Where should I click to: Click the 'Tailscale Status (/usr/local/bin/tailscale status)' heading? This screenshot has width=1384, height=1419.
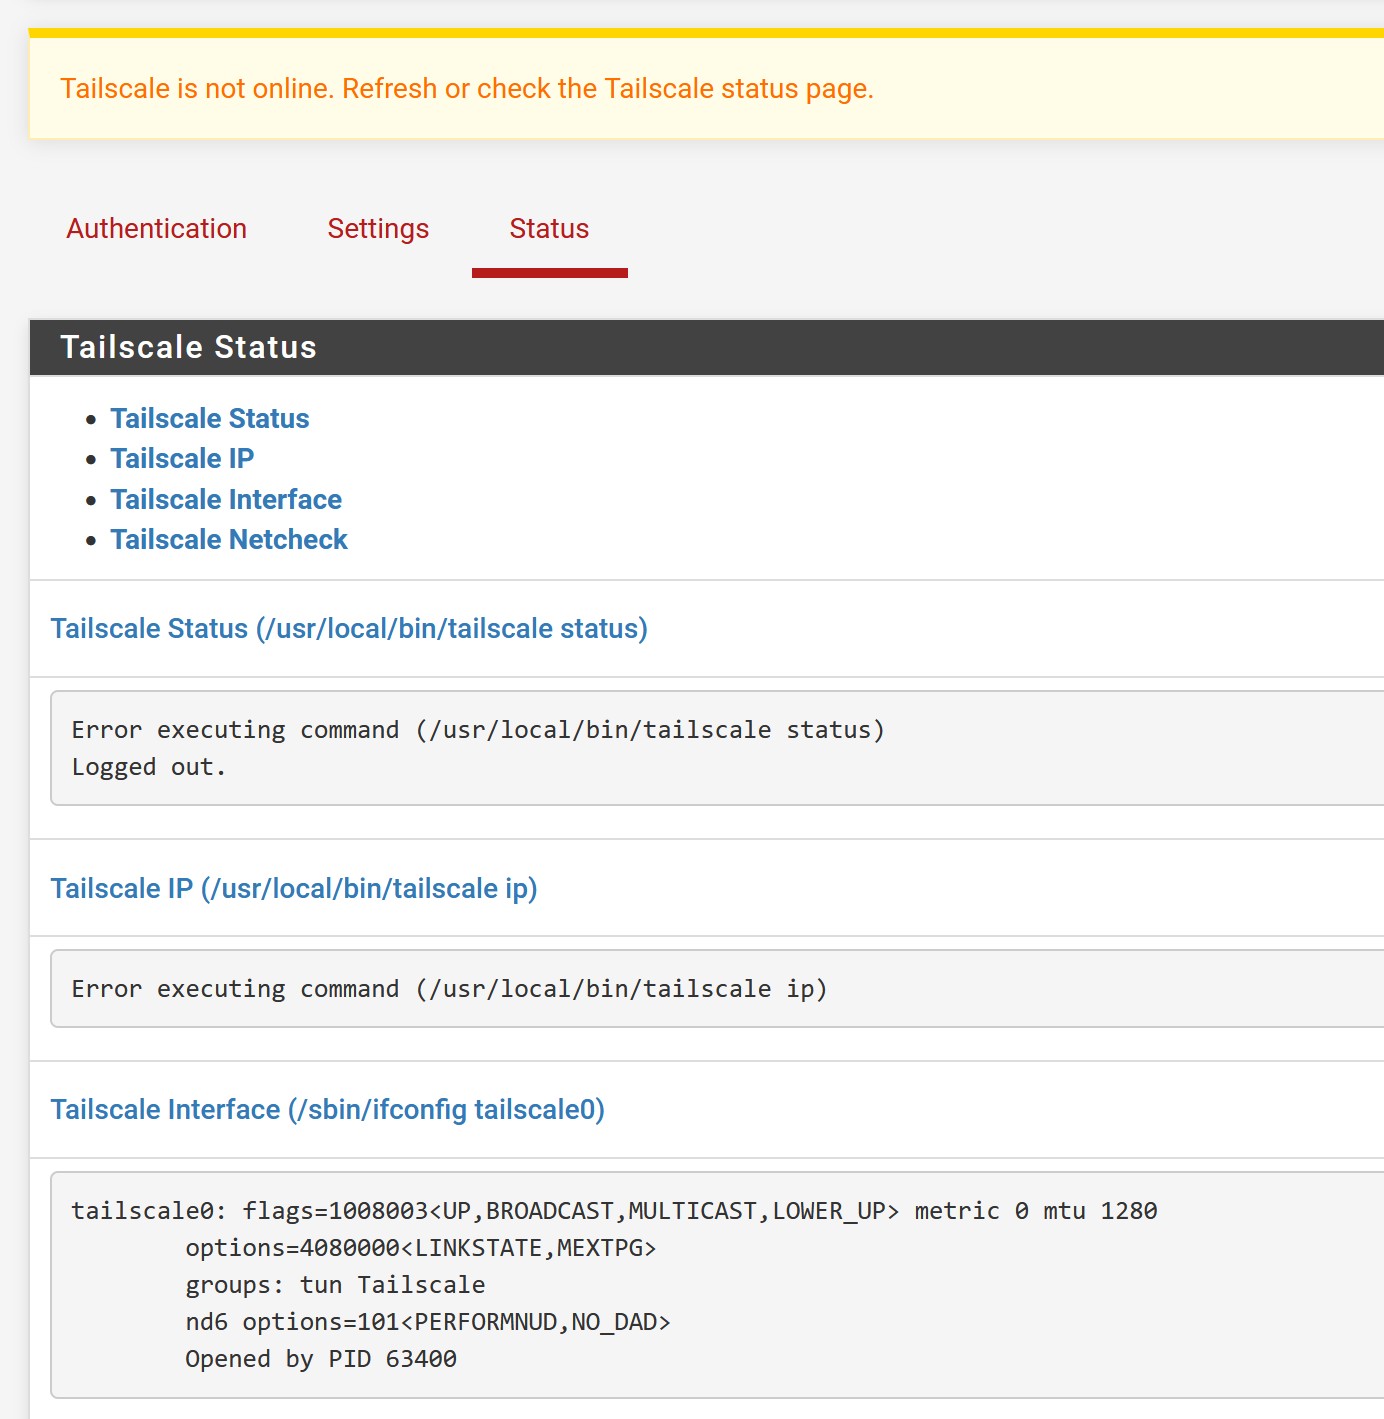point(349,628)
